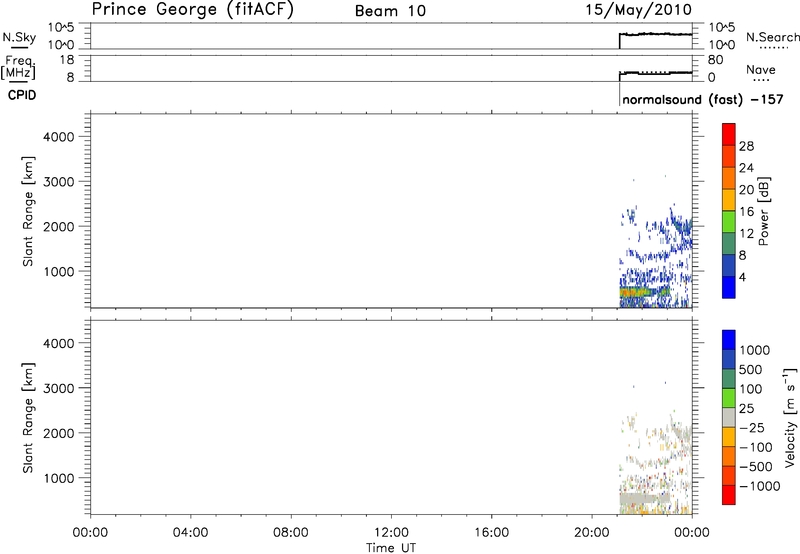Screen dimensions: 800x554
Task: Click the Time UT axis title
Action: click(391, 548)
